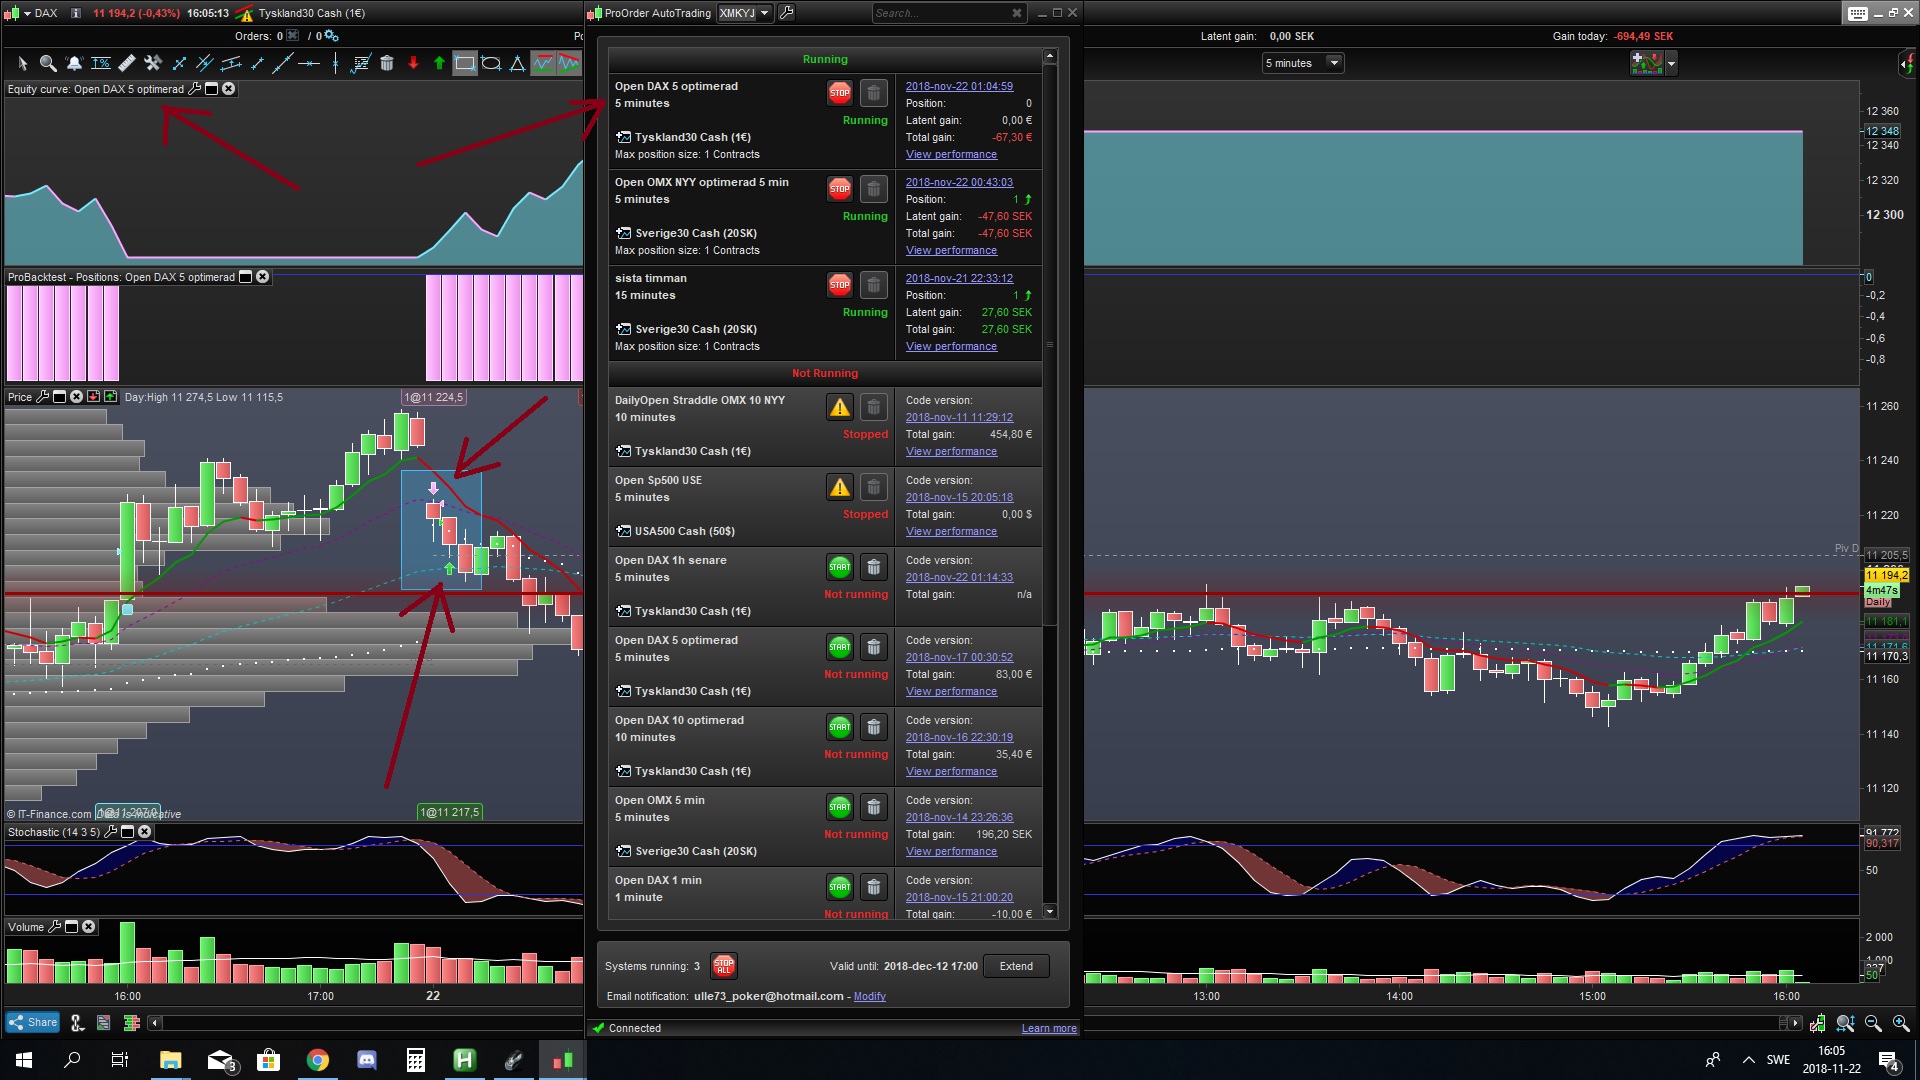Stop the sista timman trading system
This screenshot has height=1080, width=1920.
click(x=839, y=285)
